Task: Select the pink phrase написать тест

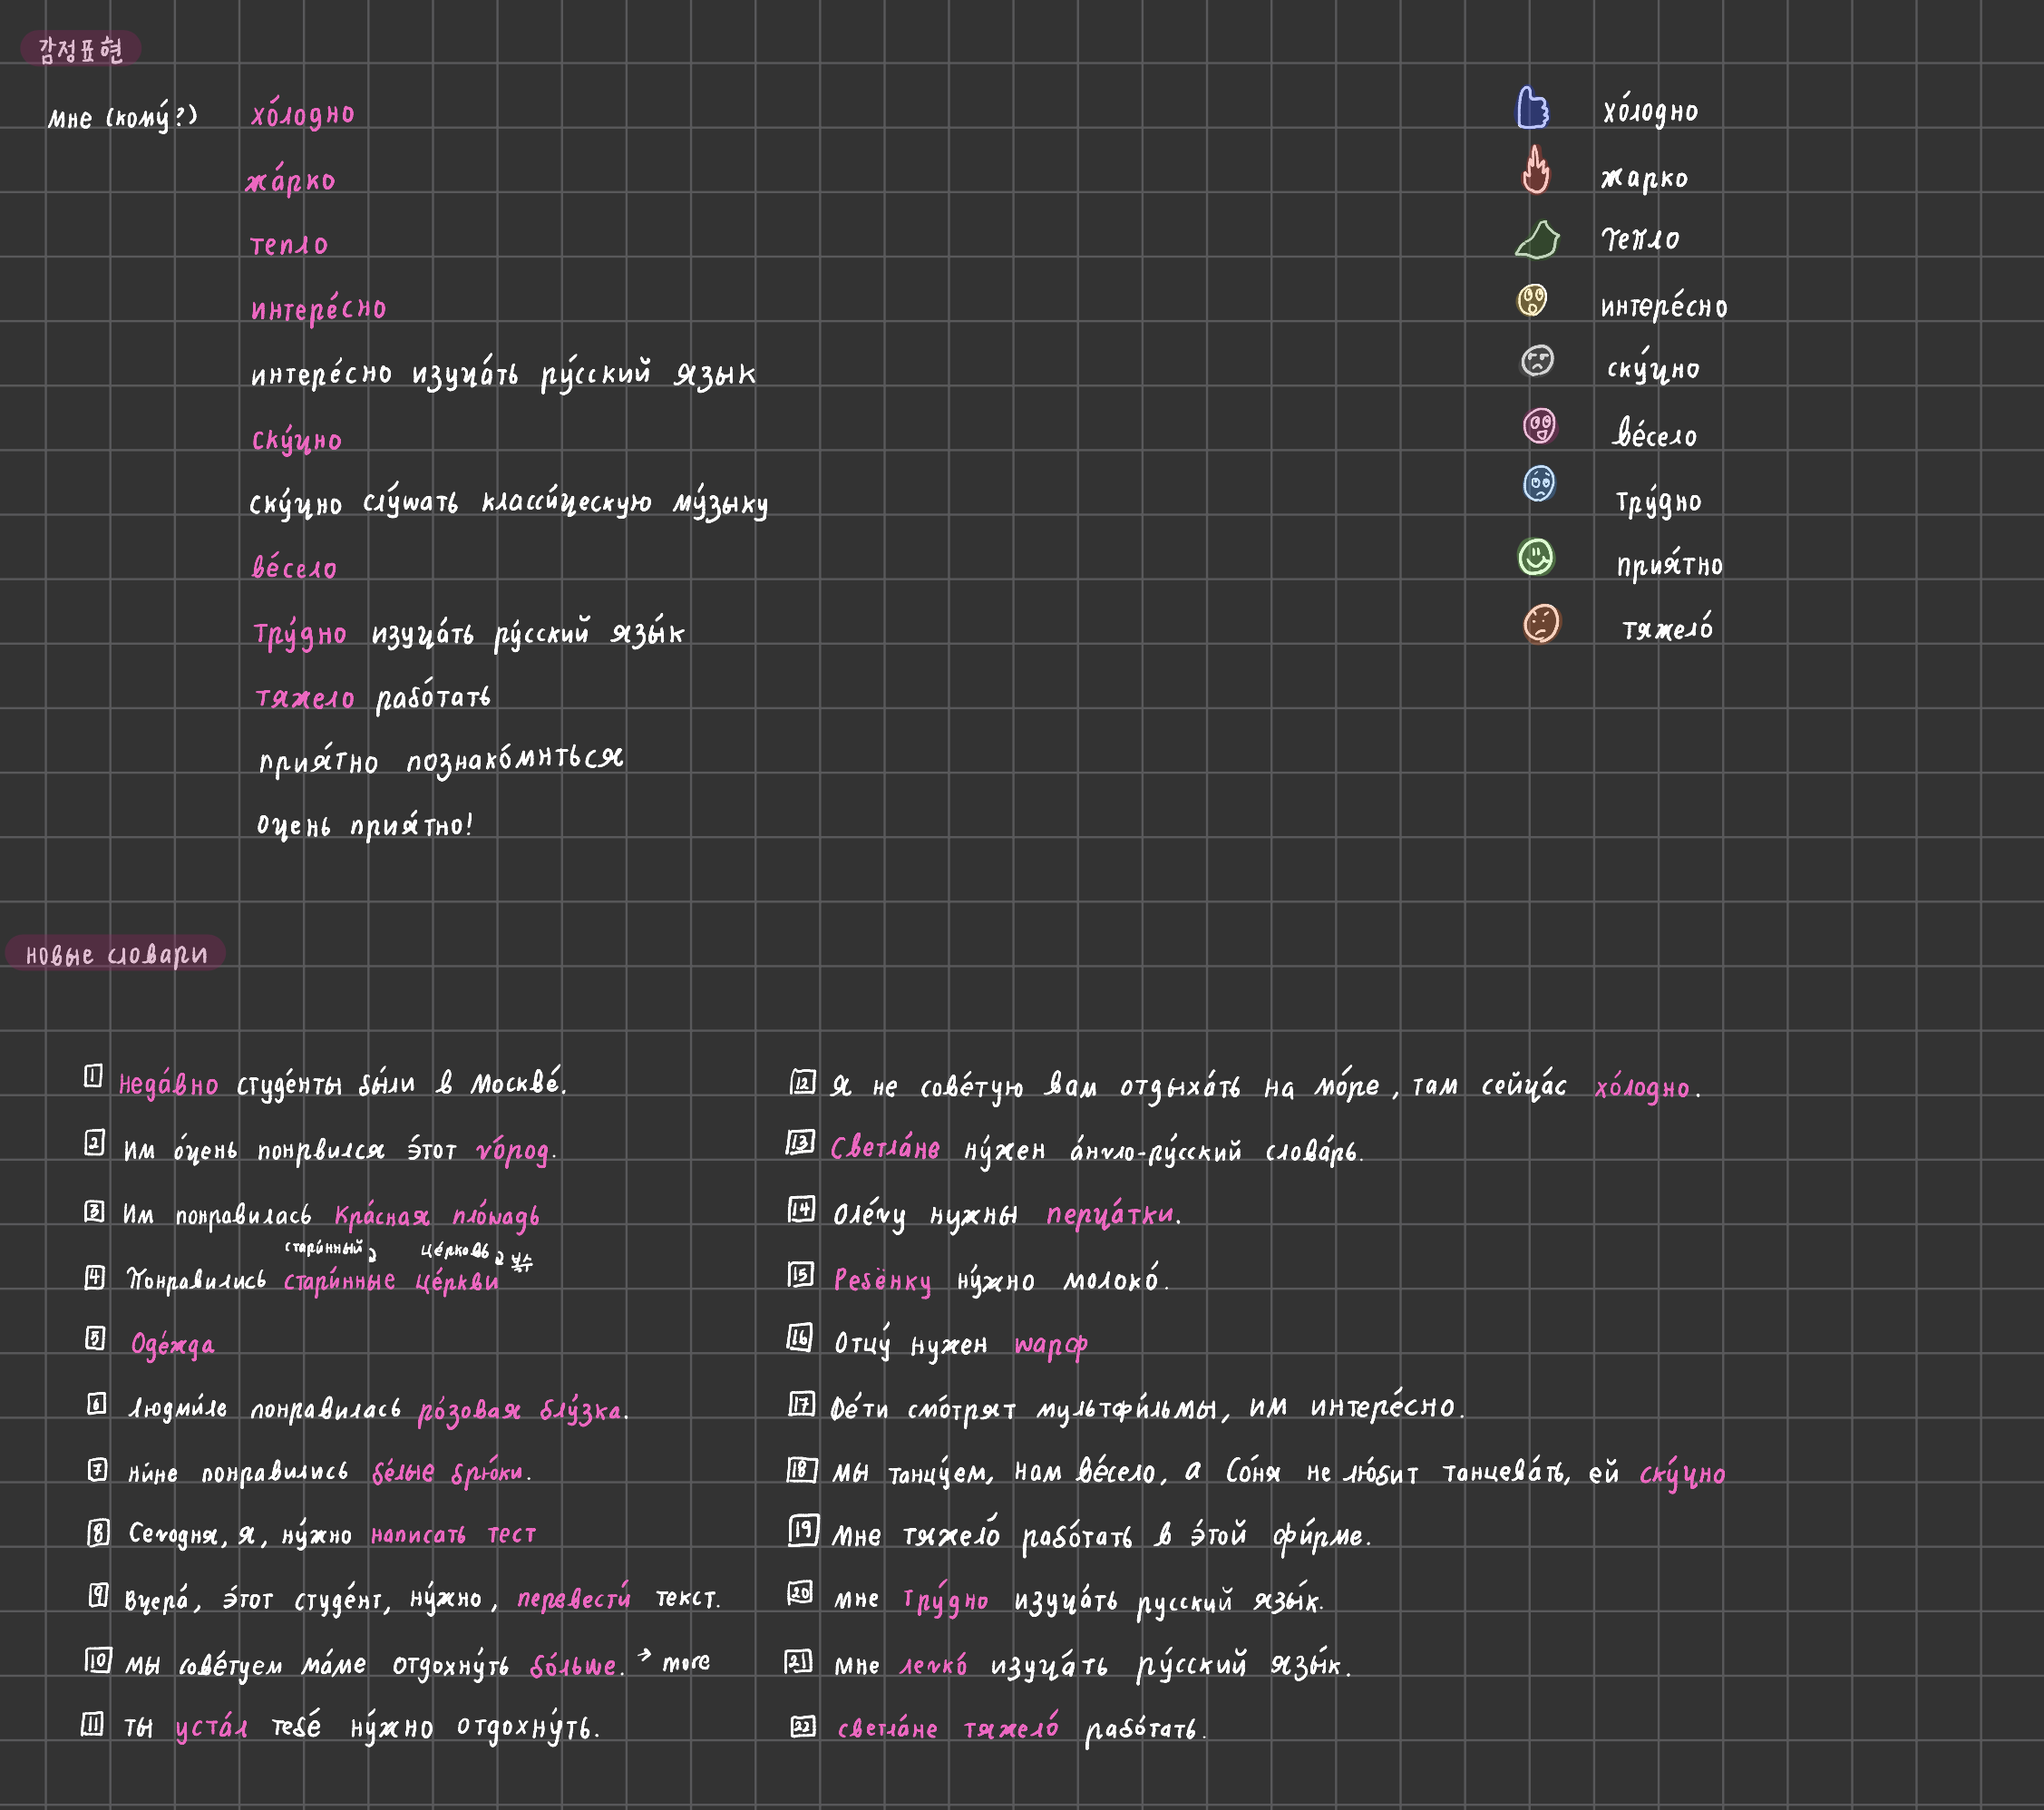Action: pyautogui.click(x=453, y=1534)
